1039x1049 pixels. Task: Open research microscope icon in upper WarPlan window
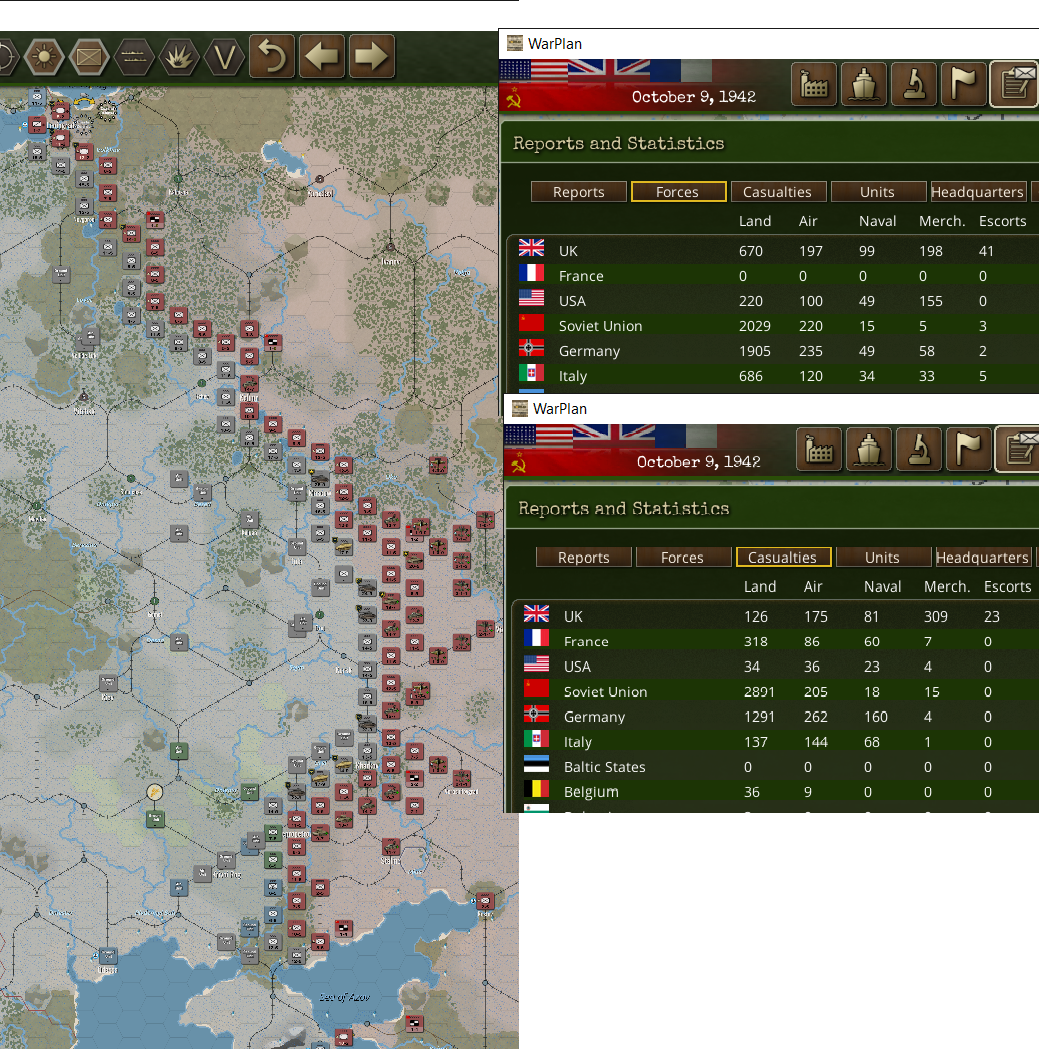coord(914,85)
